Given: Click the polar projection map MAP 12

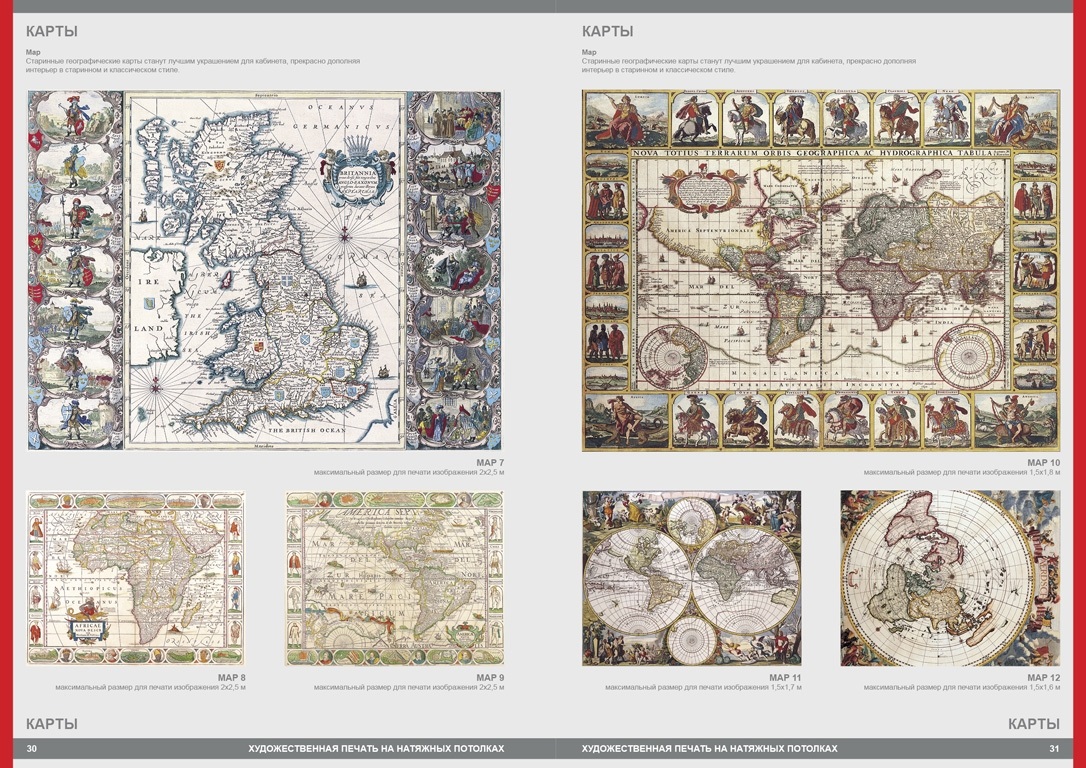Looking at the screenshot, I should click(950, 577).
